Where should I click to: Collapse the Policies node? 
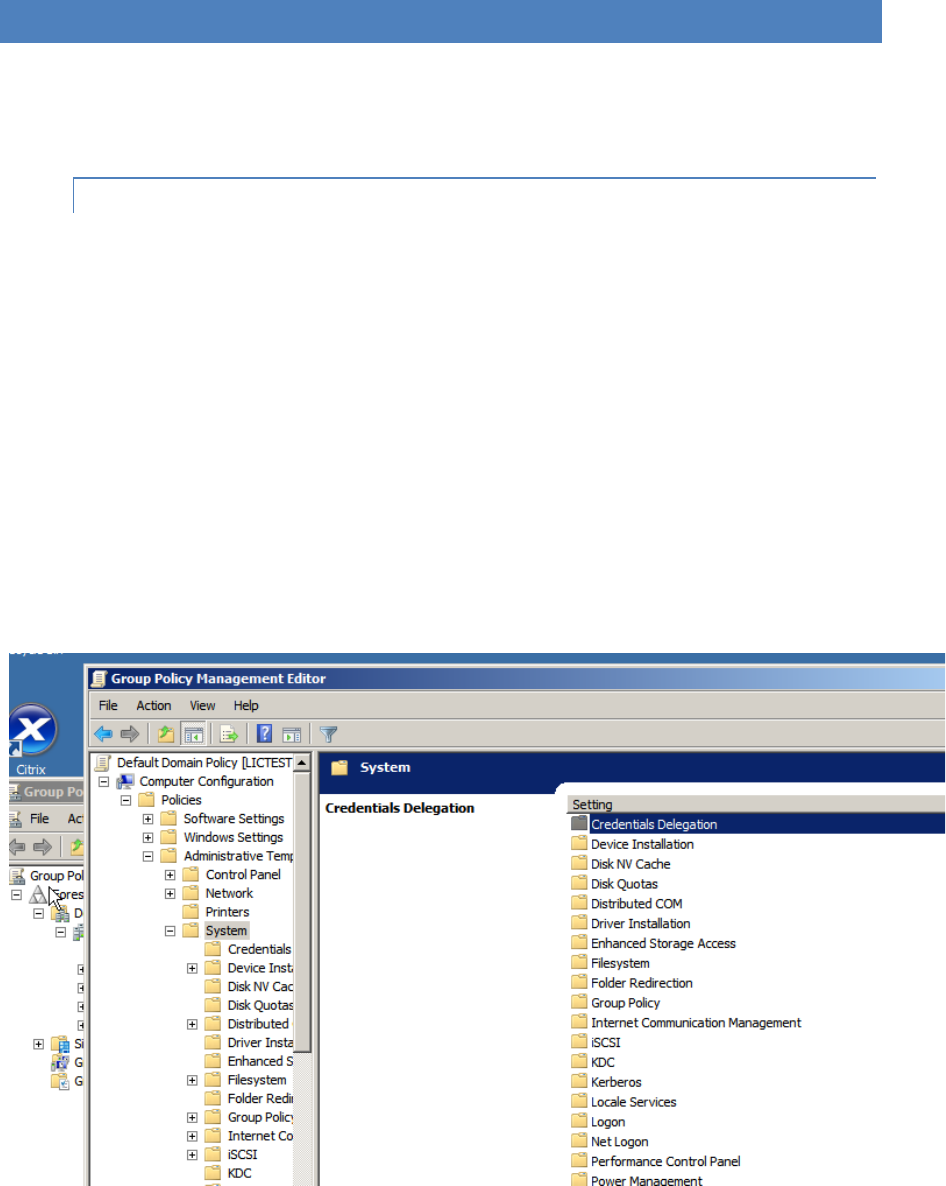pos(126,800)
